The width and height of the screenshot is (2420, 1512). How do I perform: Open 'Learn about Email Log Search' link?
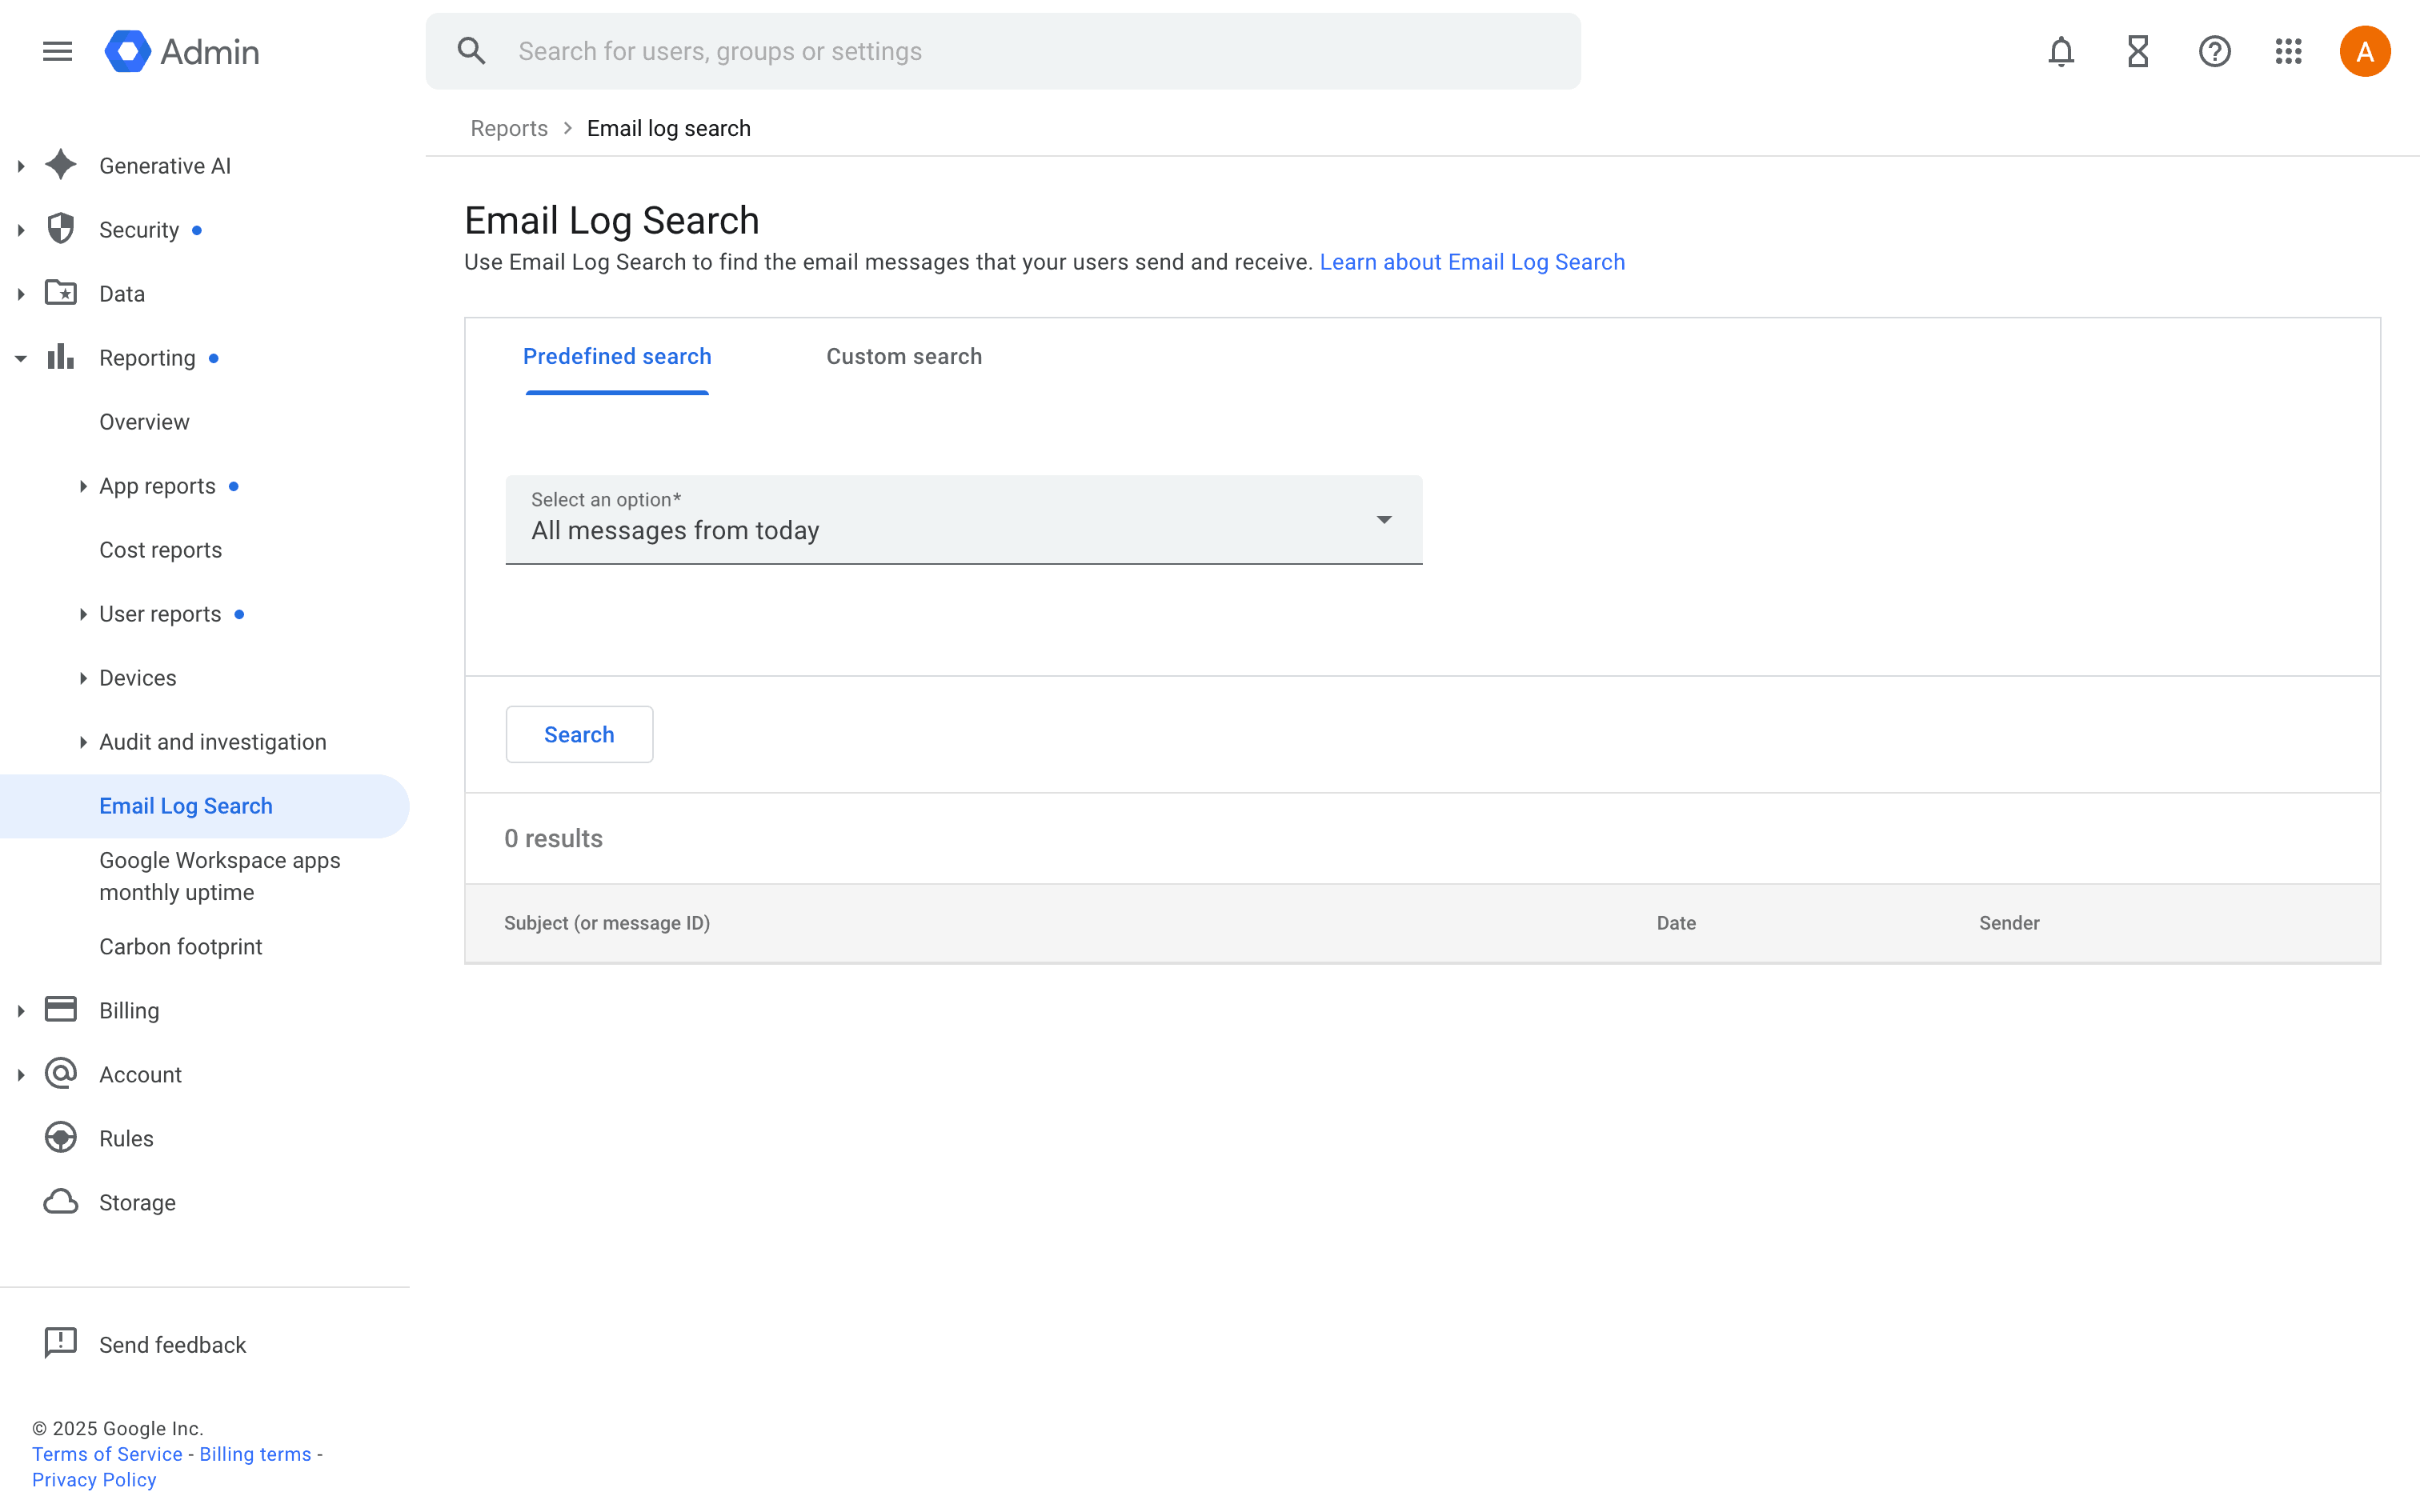[1472, 261]
